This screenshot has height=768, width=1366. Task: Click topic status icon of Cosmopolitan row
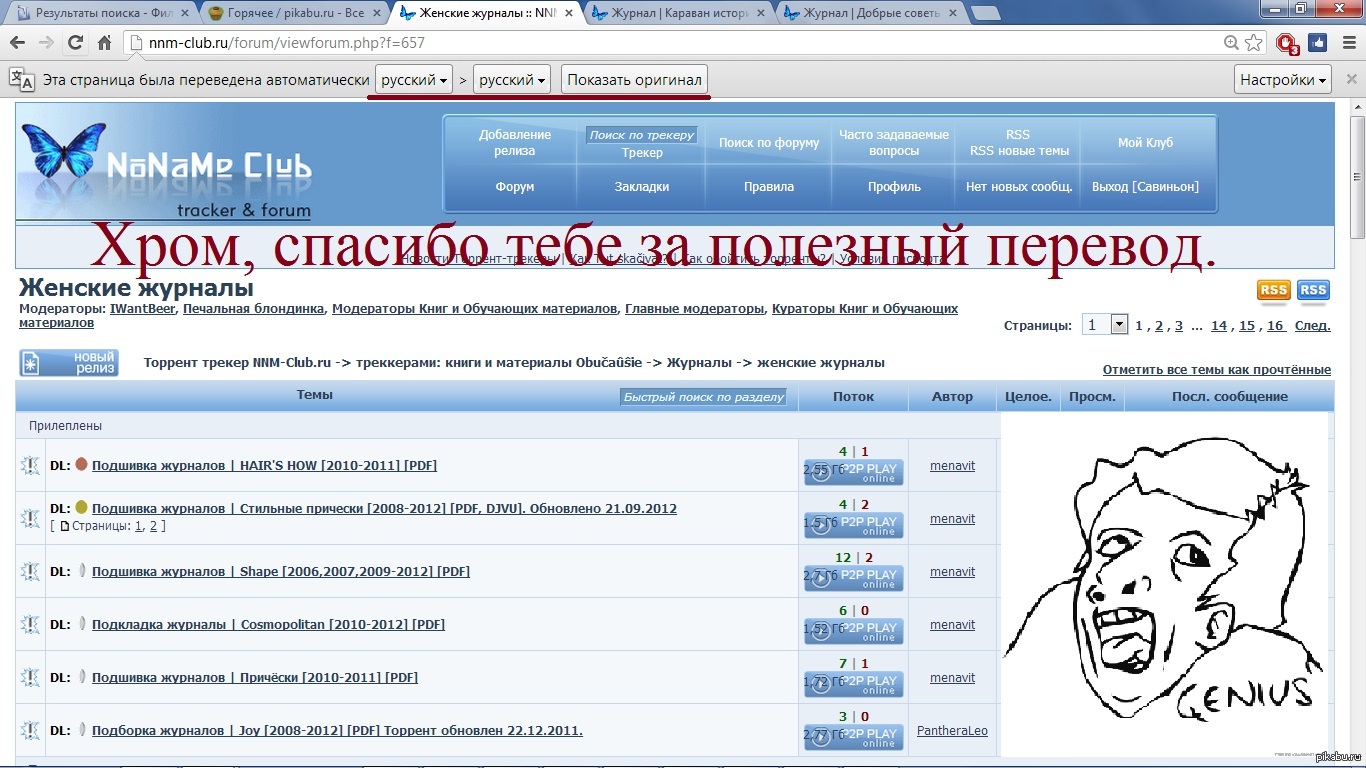(30, 624)
